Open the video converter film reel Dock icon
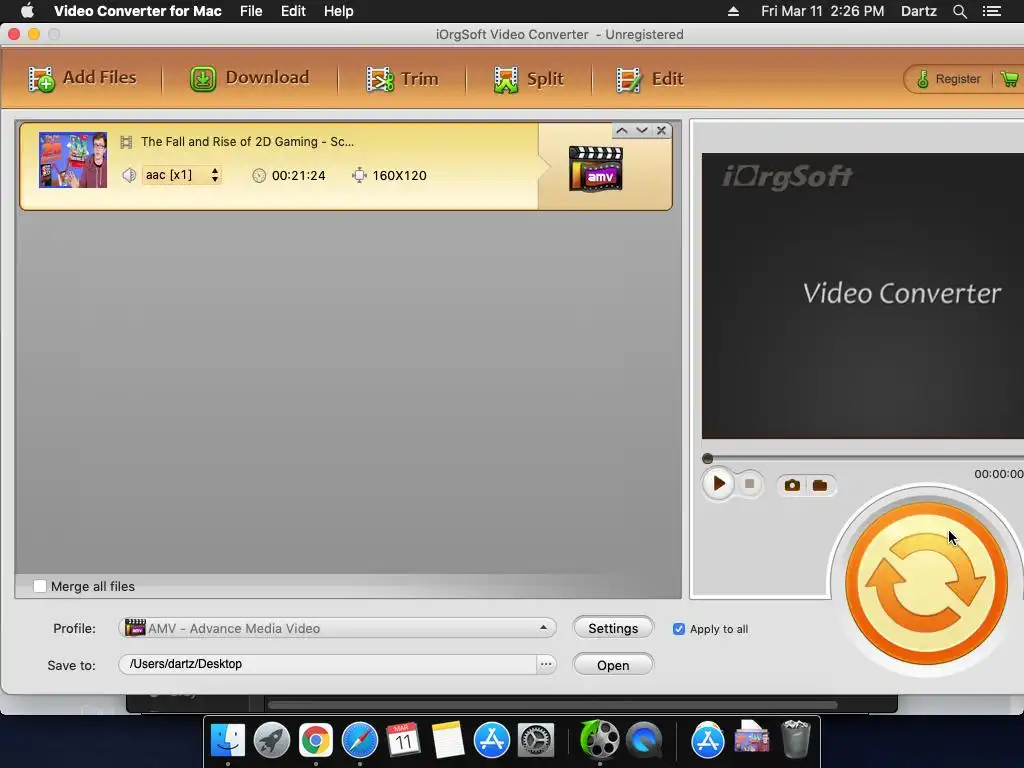Image resolution: width=1024 pixels, height=768 pixels. 599,740
